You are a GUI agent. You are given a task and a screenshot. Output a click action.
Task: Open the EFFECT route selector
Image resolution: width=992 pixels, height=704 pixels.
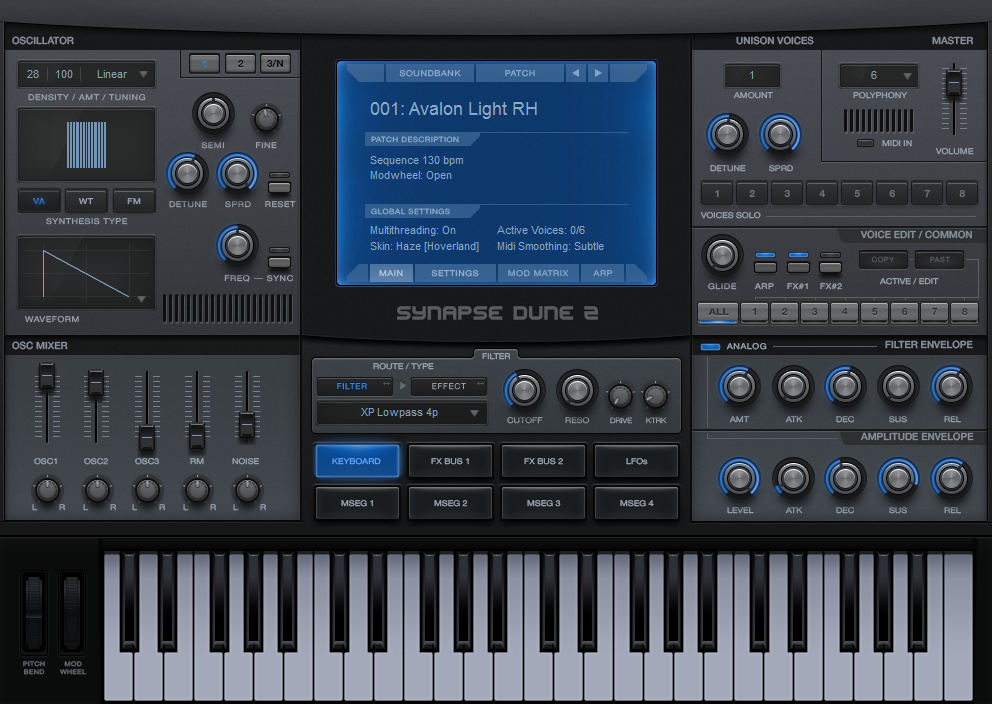coord(449,386)
